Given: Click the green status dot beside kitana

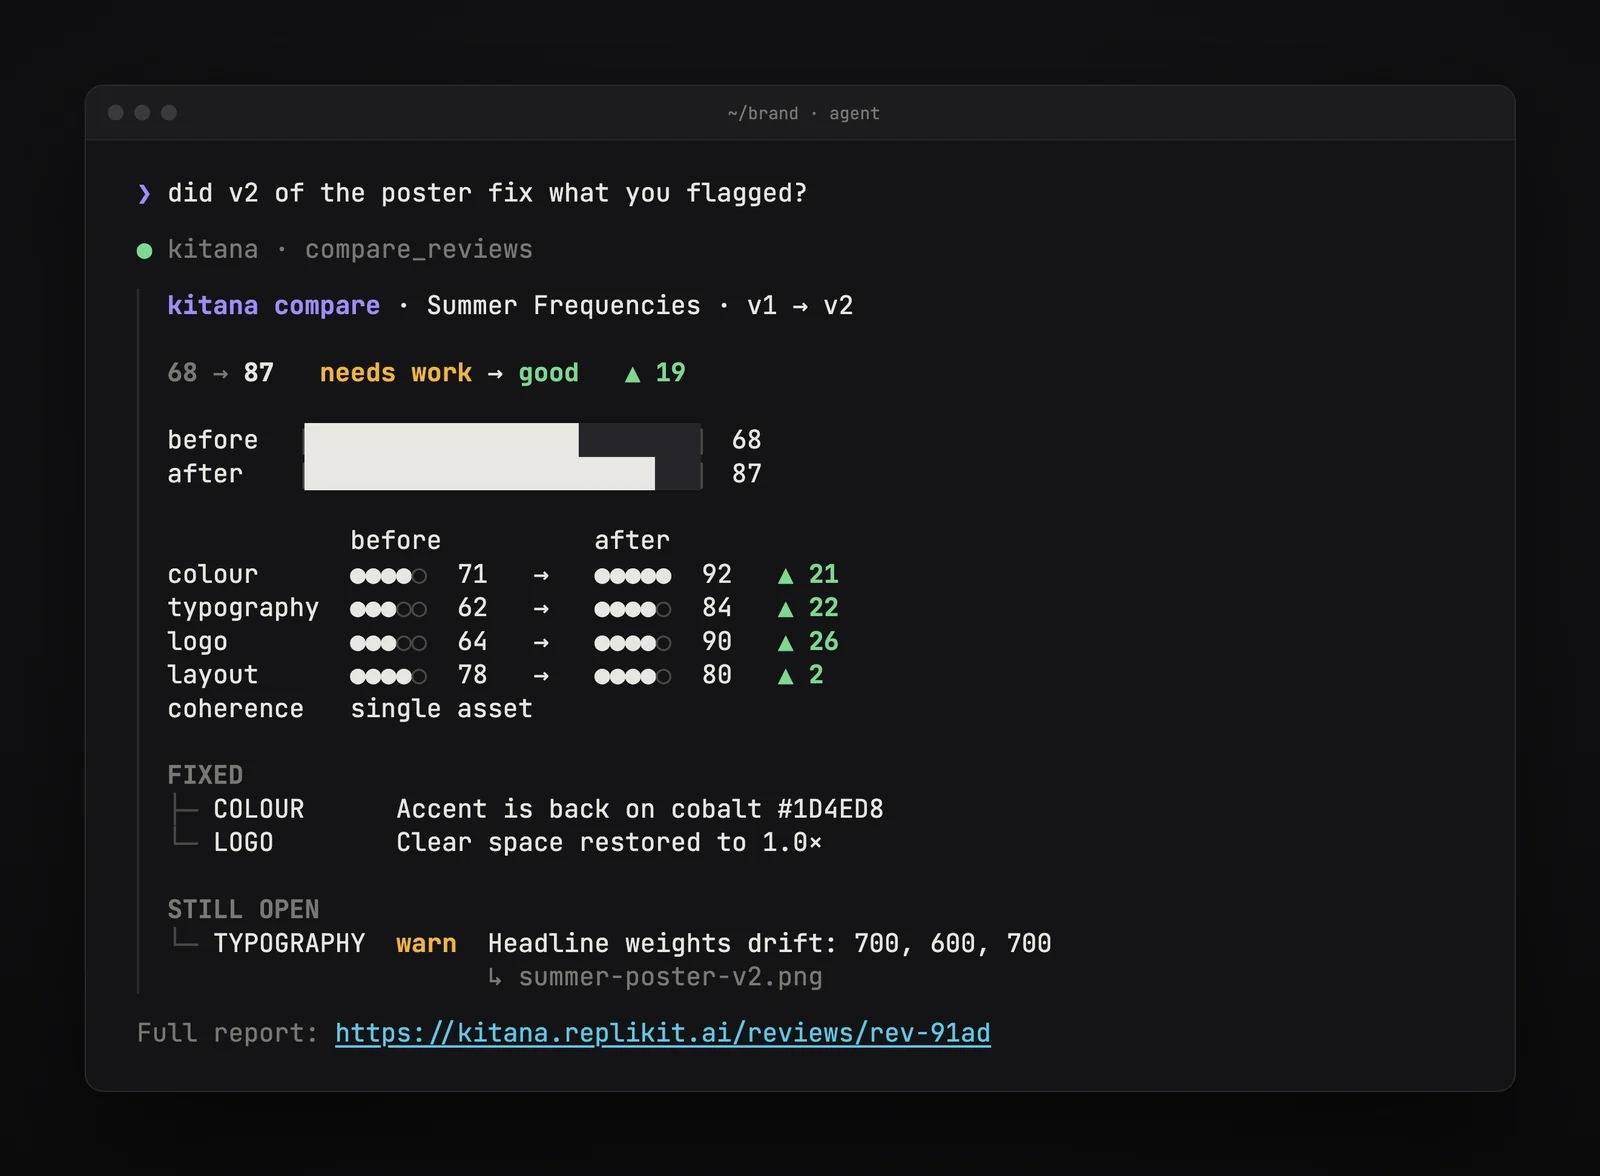Looking at the screenshot, I should pos(144,250).
